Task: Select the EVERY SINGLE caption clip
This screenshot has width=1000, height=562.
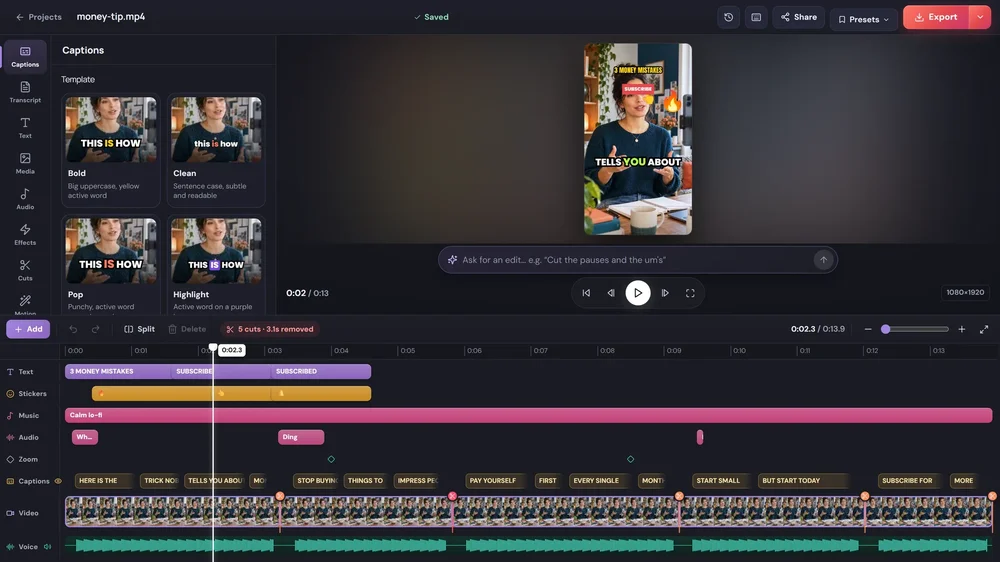Action: click(600, 481)
